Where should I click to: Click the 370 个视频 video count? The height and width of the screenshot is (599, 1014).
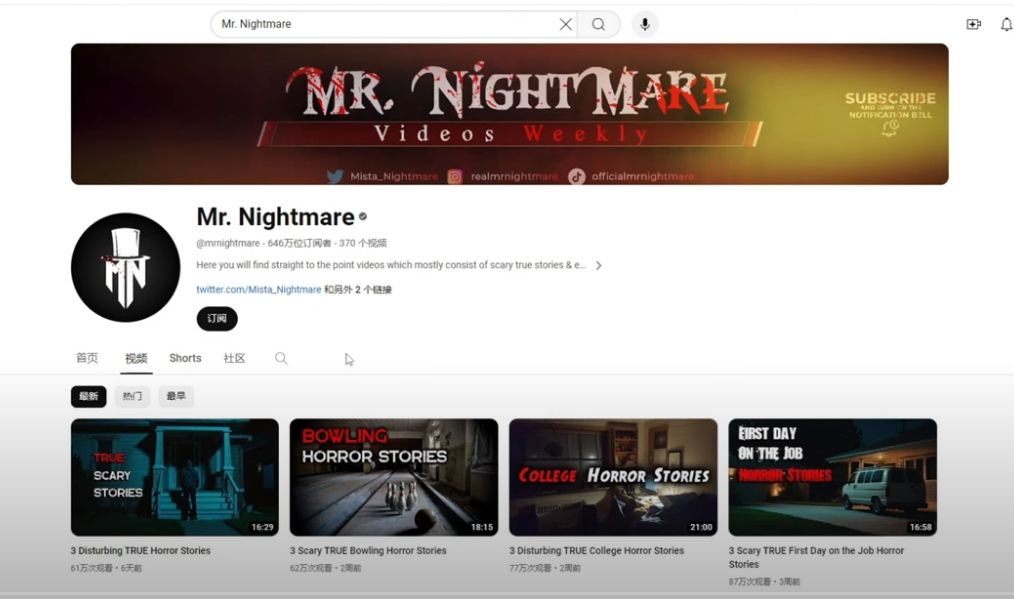(x=363, y=243)
